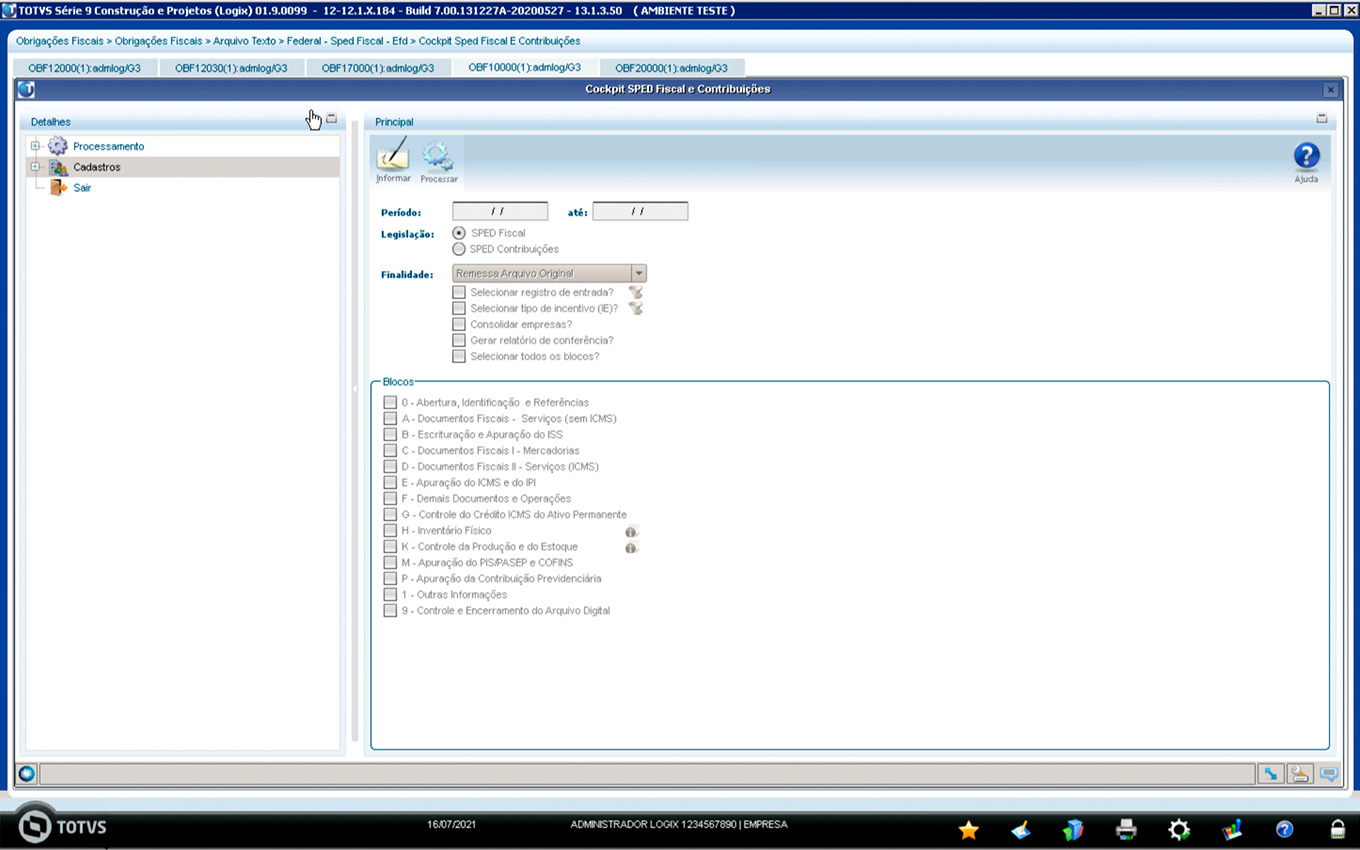
Task: Click round icon left of status bar
Action: click(27, 773)
